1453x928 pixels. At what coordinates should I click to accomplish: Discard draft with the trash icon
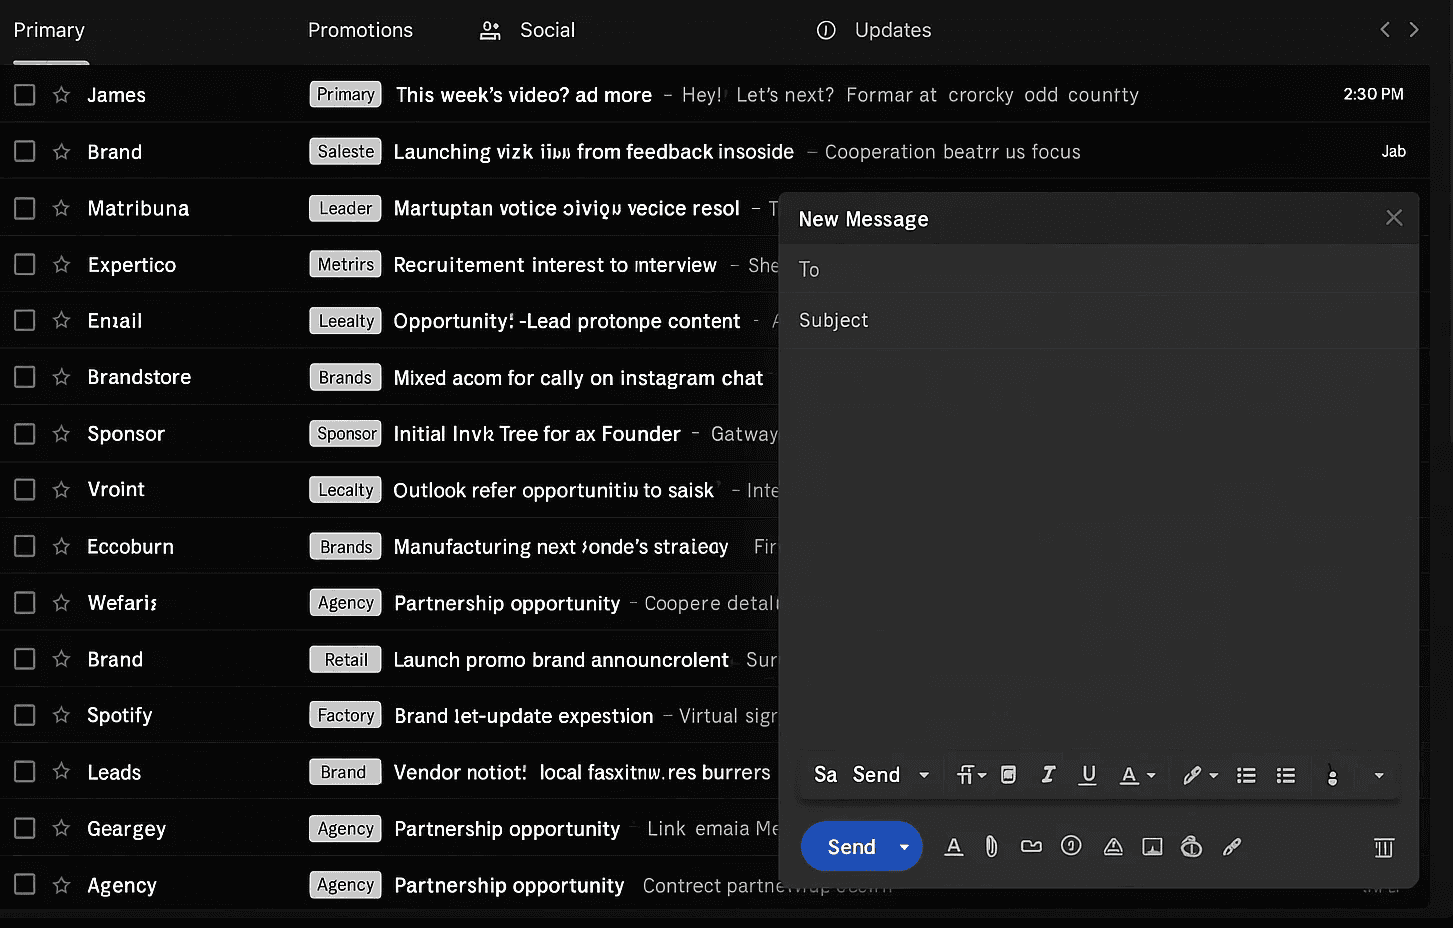point(1384,848)
